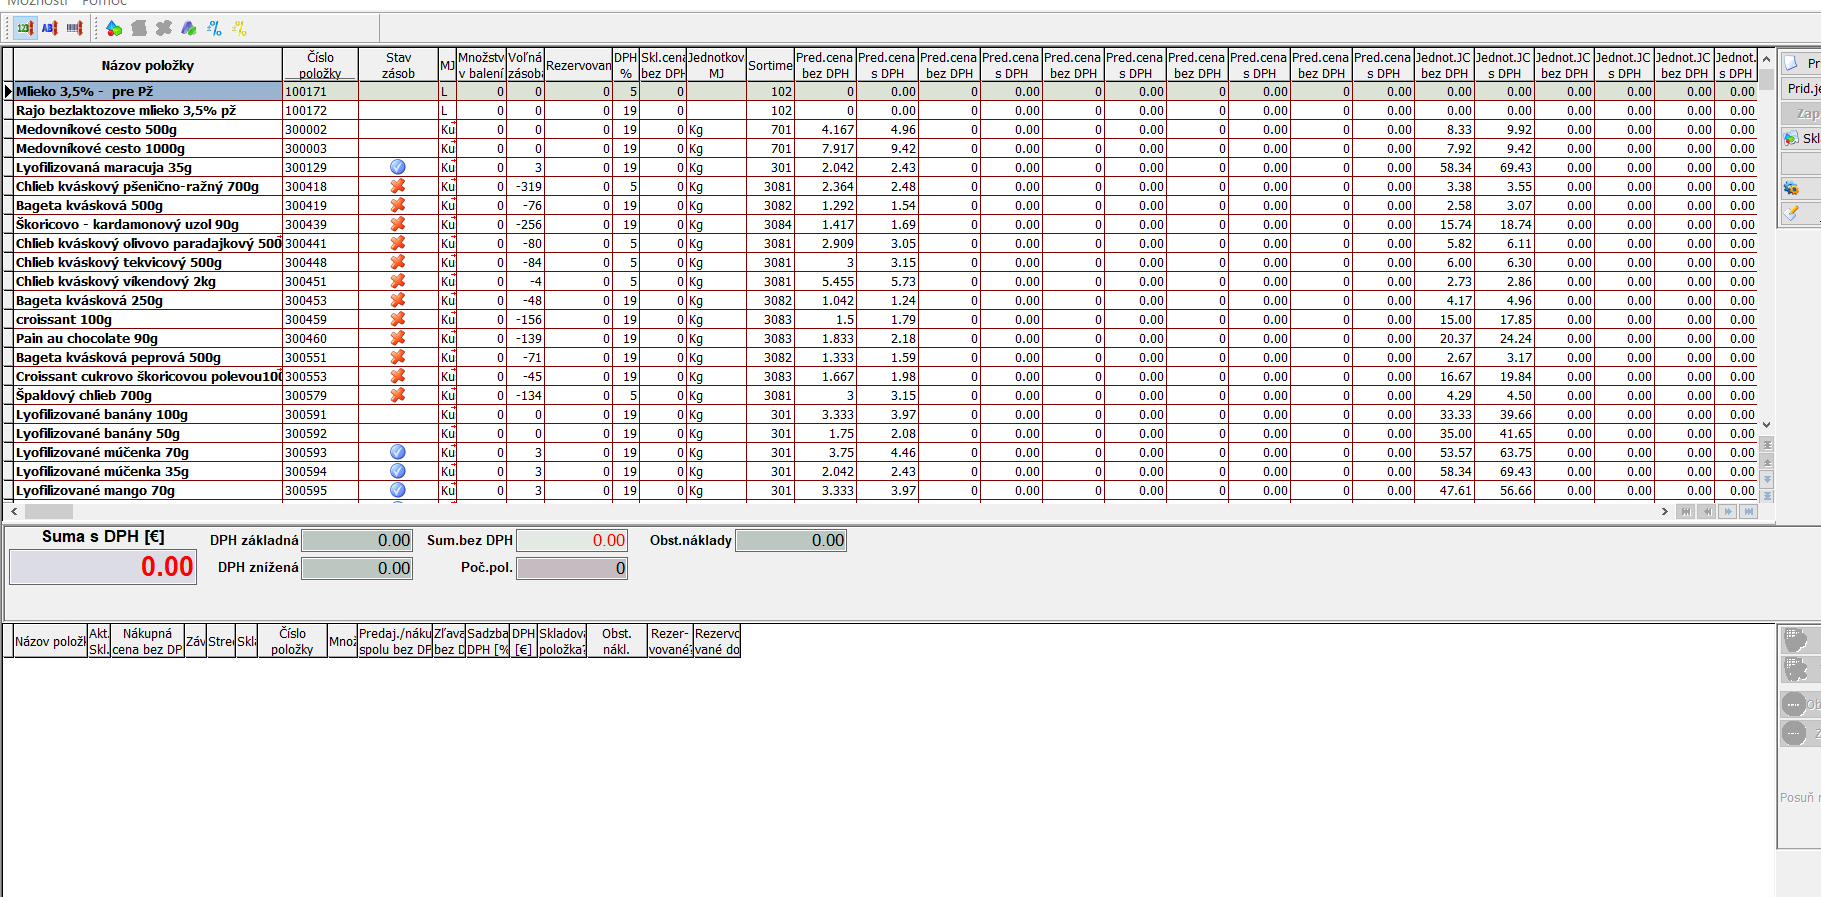Click the blue-green shapes toolbar icon
This screenshot has width=1821, height=897.
[x=189, y=28]
